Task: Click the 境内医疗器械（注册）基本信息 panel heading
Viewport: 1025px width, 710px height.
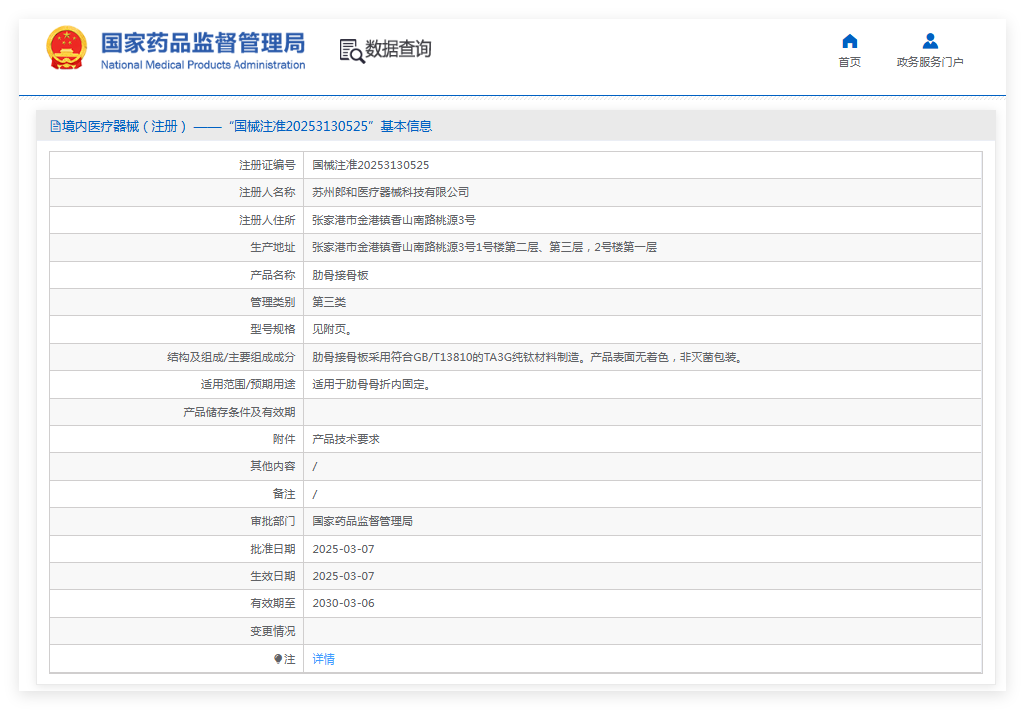Action: click(x=241, y=126)
